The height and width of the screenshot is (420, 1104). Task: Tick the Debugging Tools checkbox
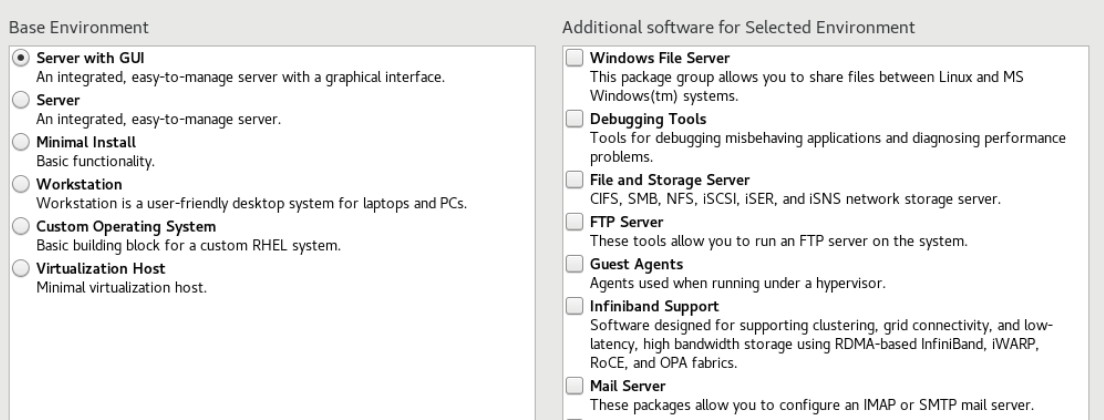[574, 119]
